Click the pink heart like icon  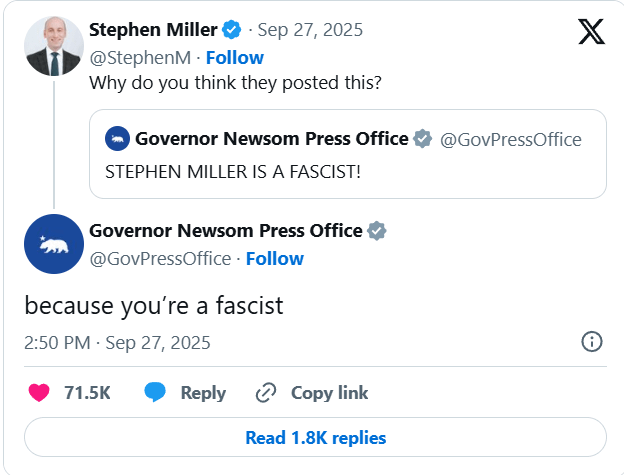39,393
